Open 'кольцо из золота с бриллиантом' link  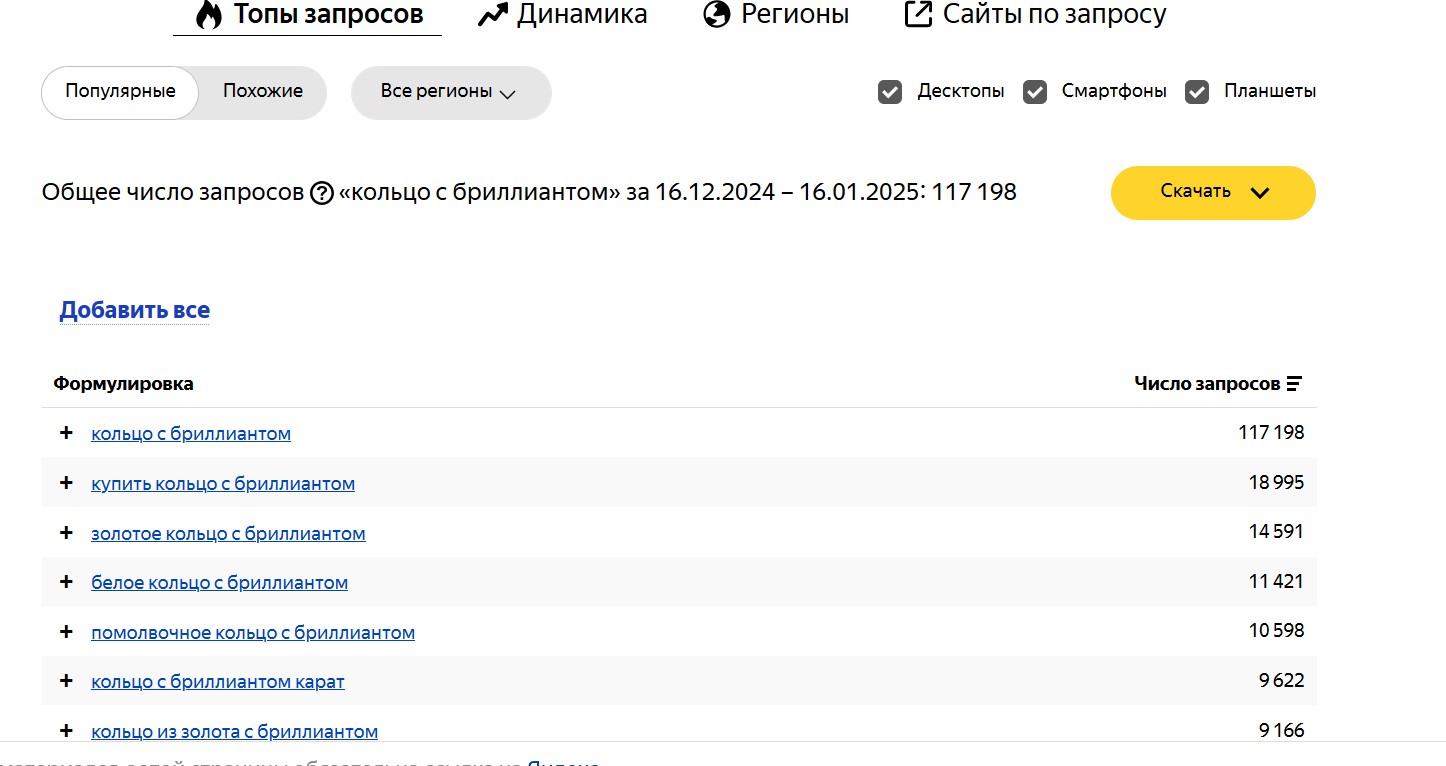(234, 732)
